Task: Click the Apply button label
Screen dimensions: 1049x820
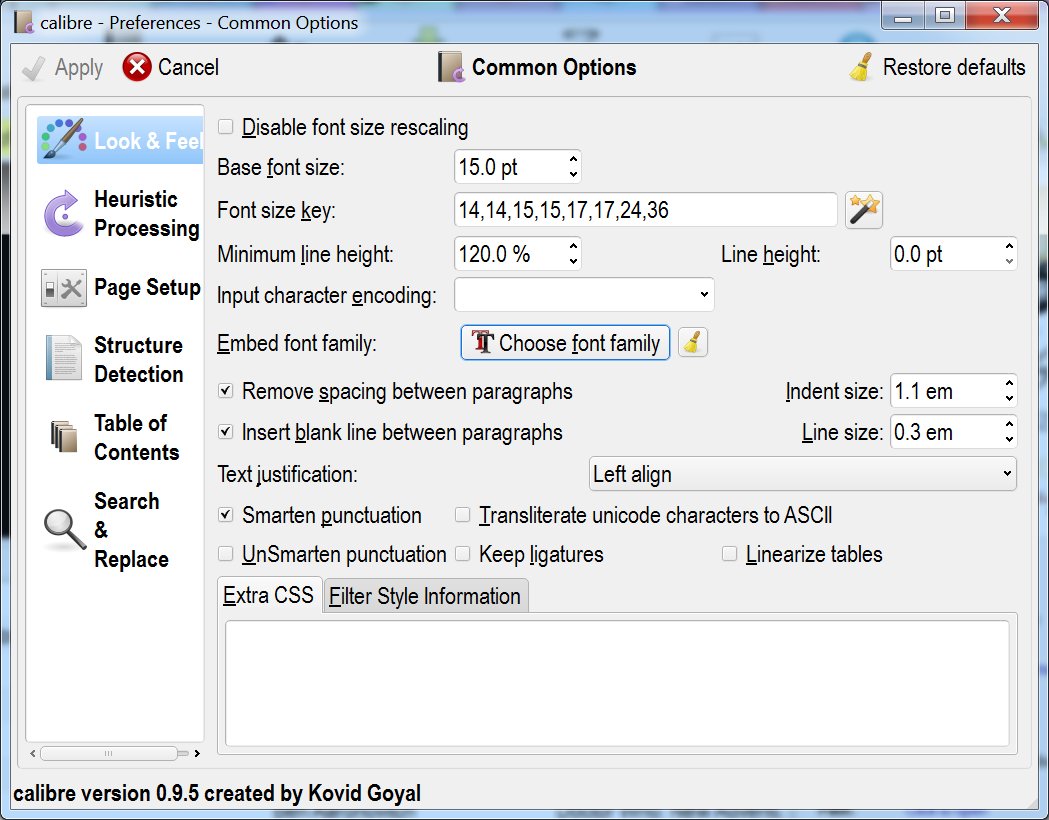Action: tap(78, 68)
